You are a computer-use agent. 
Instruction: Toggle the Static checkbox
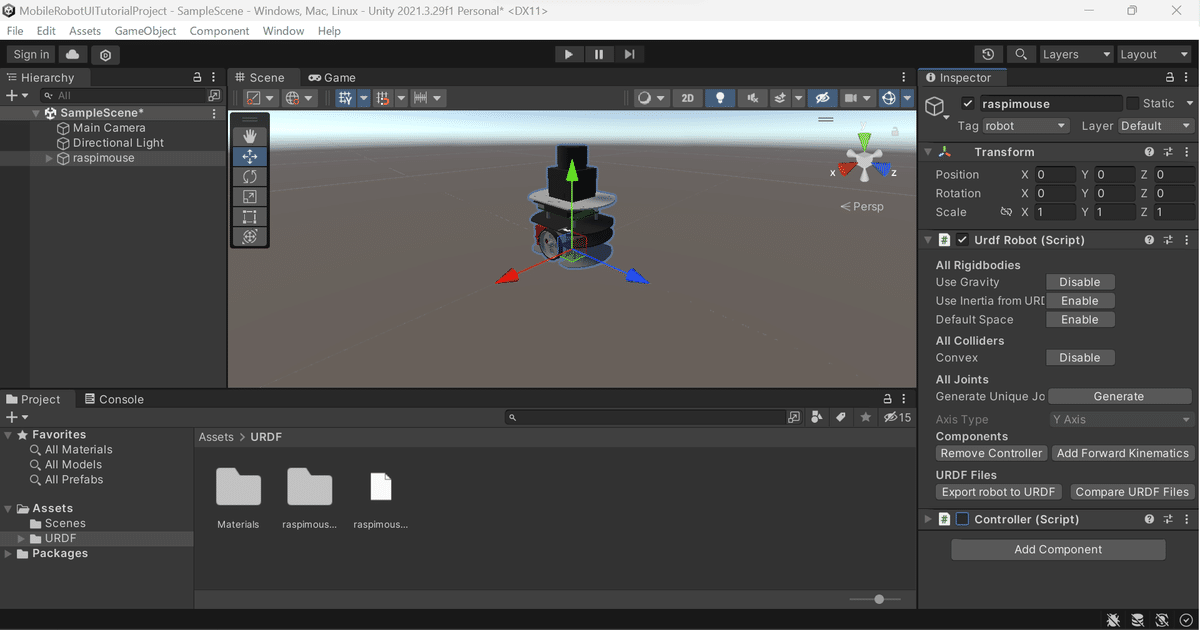point(1132,103)
